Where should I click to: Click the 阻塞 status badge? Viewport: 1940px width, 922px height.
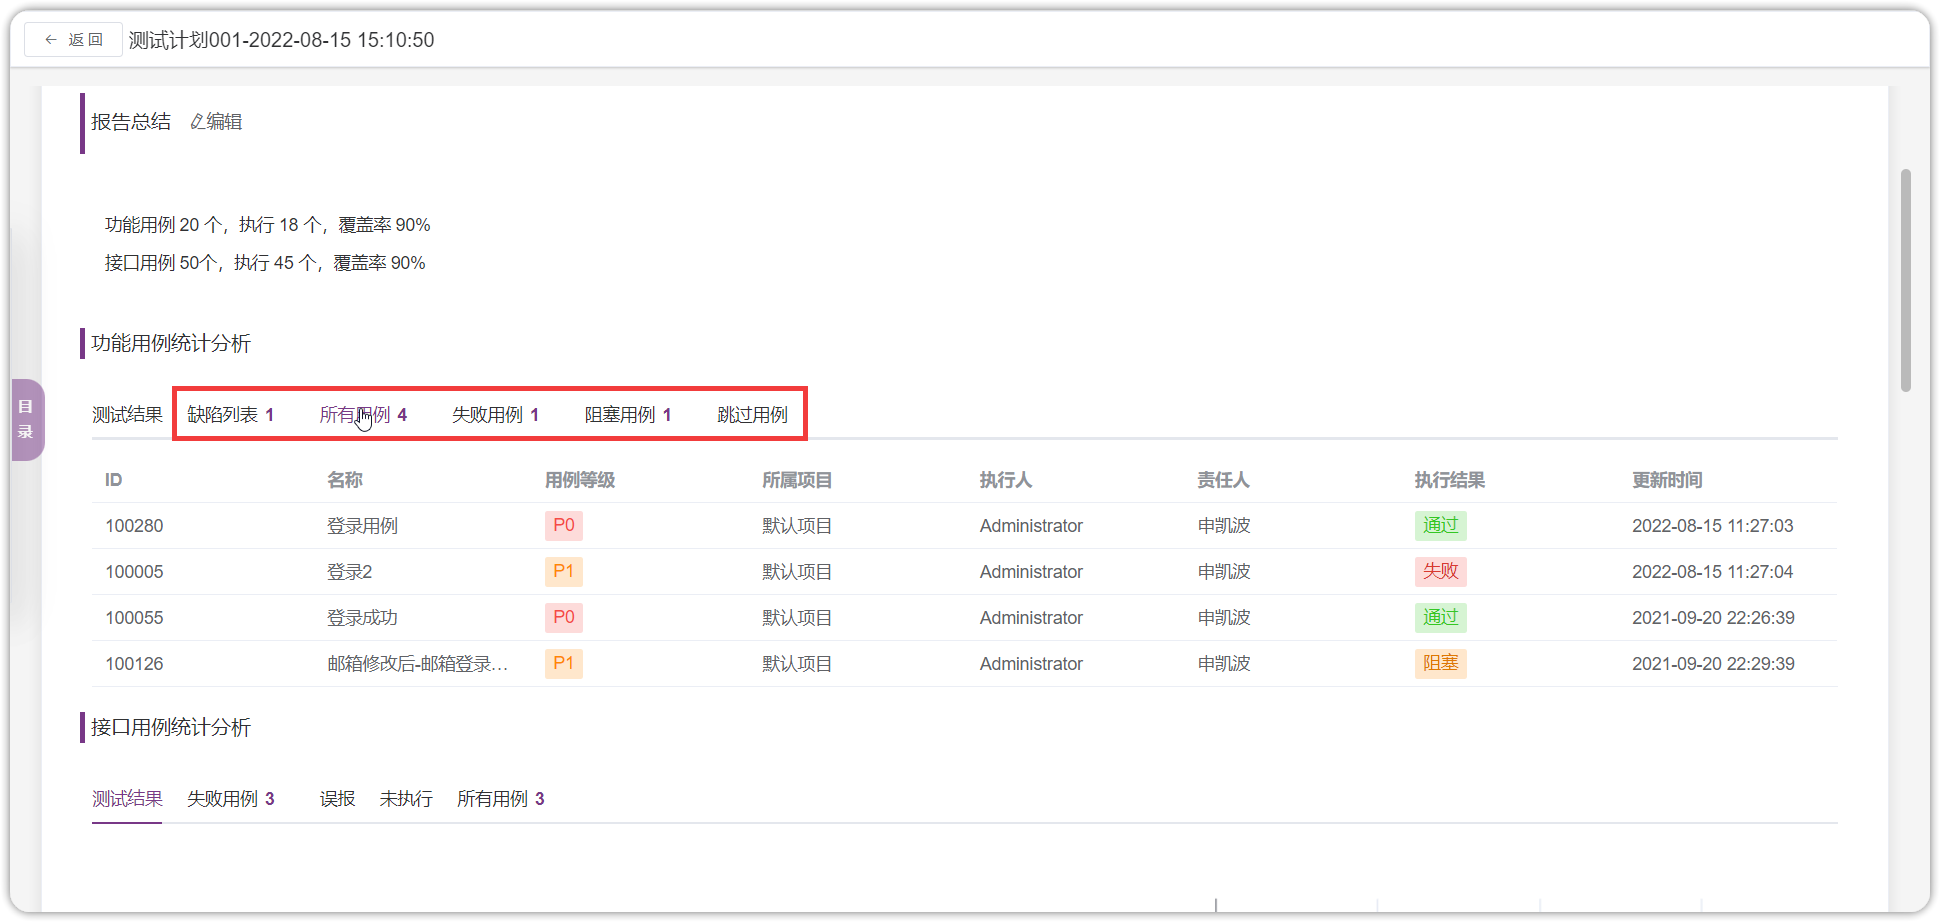tap(1441, 664)
